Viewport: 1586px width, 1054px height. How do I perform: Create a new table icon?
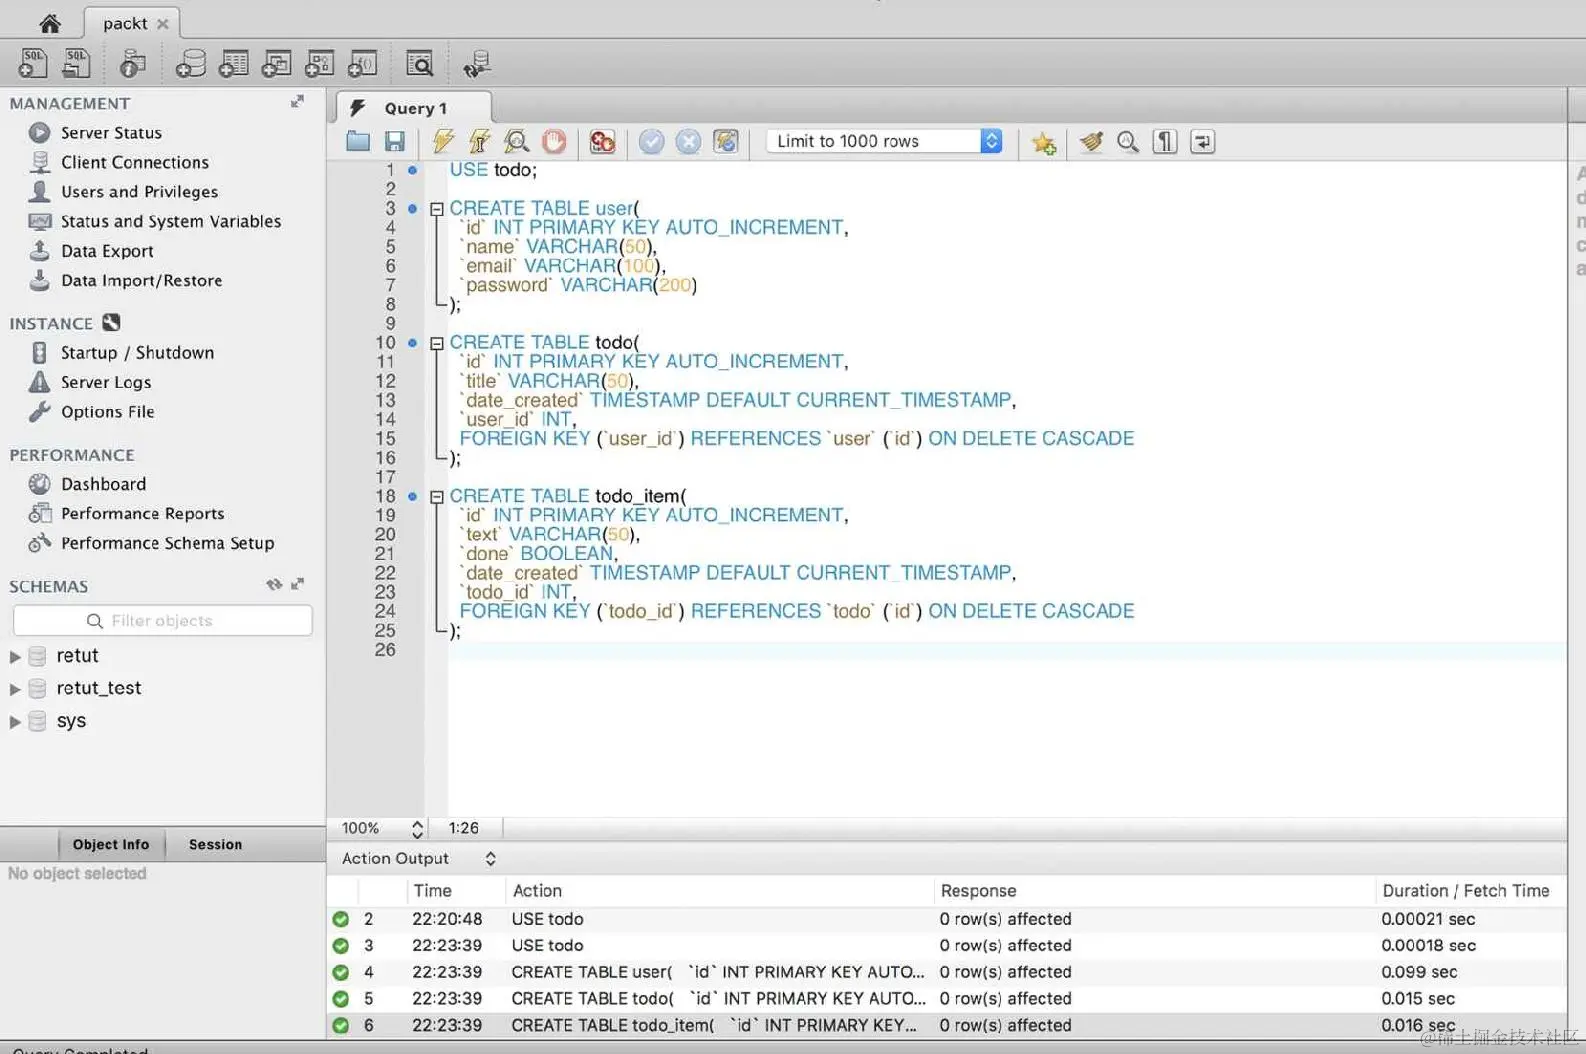pyautogui.click(x=234, y=64)
